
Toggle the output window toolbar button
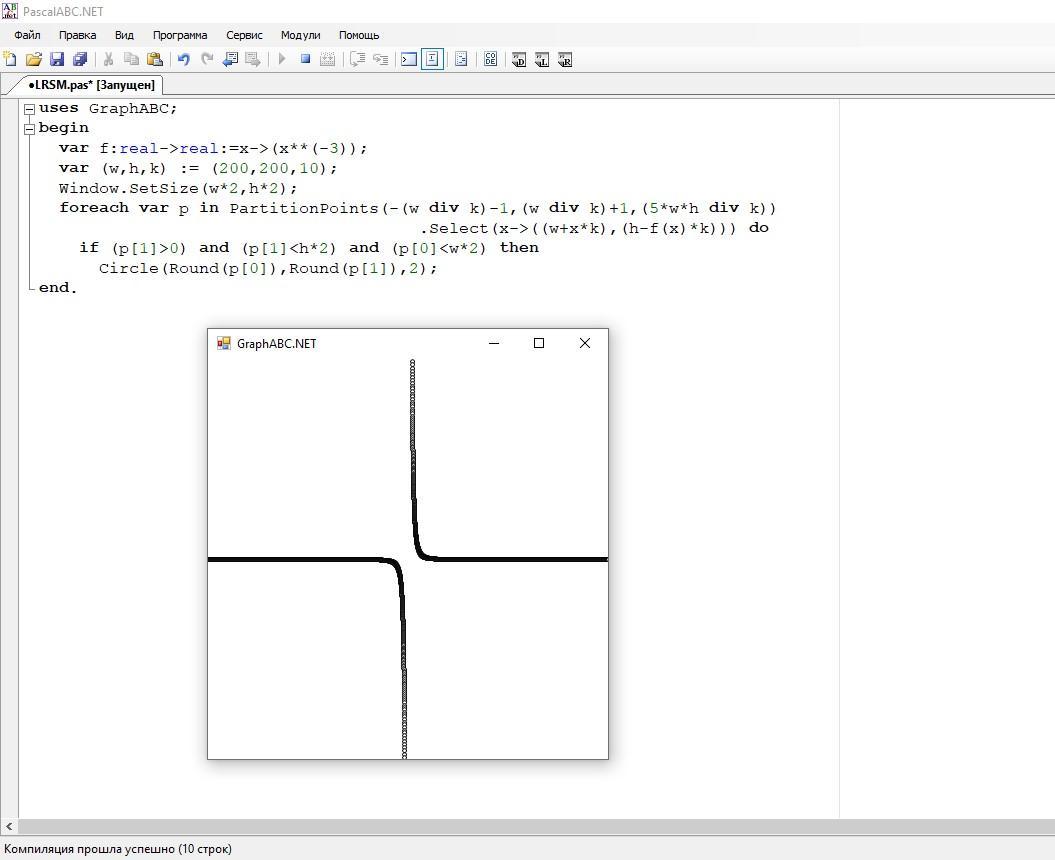pyautogui.click(x=409, y=60)
